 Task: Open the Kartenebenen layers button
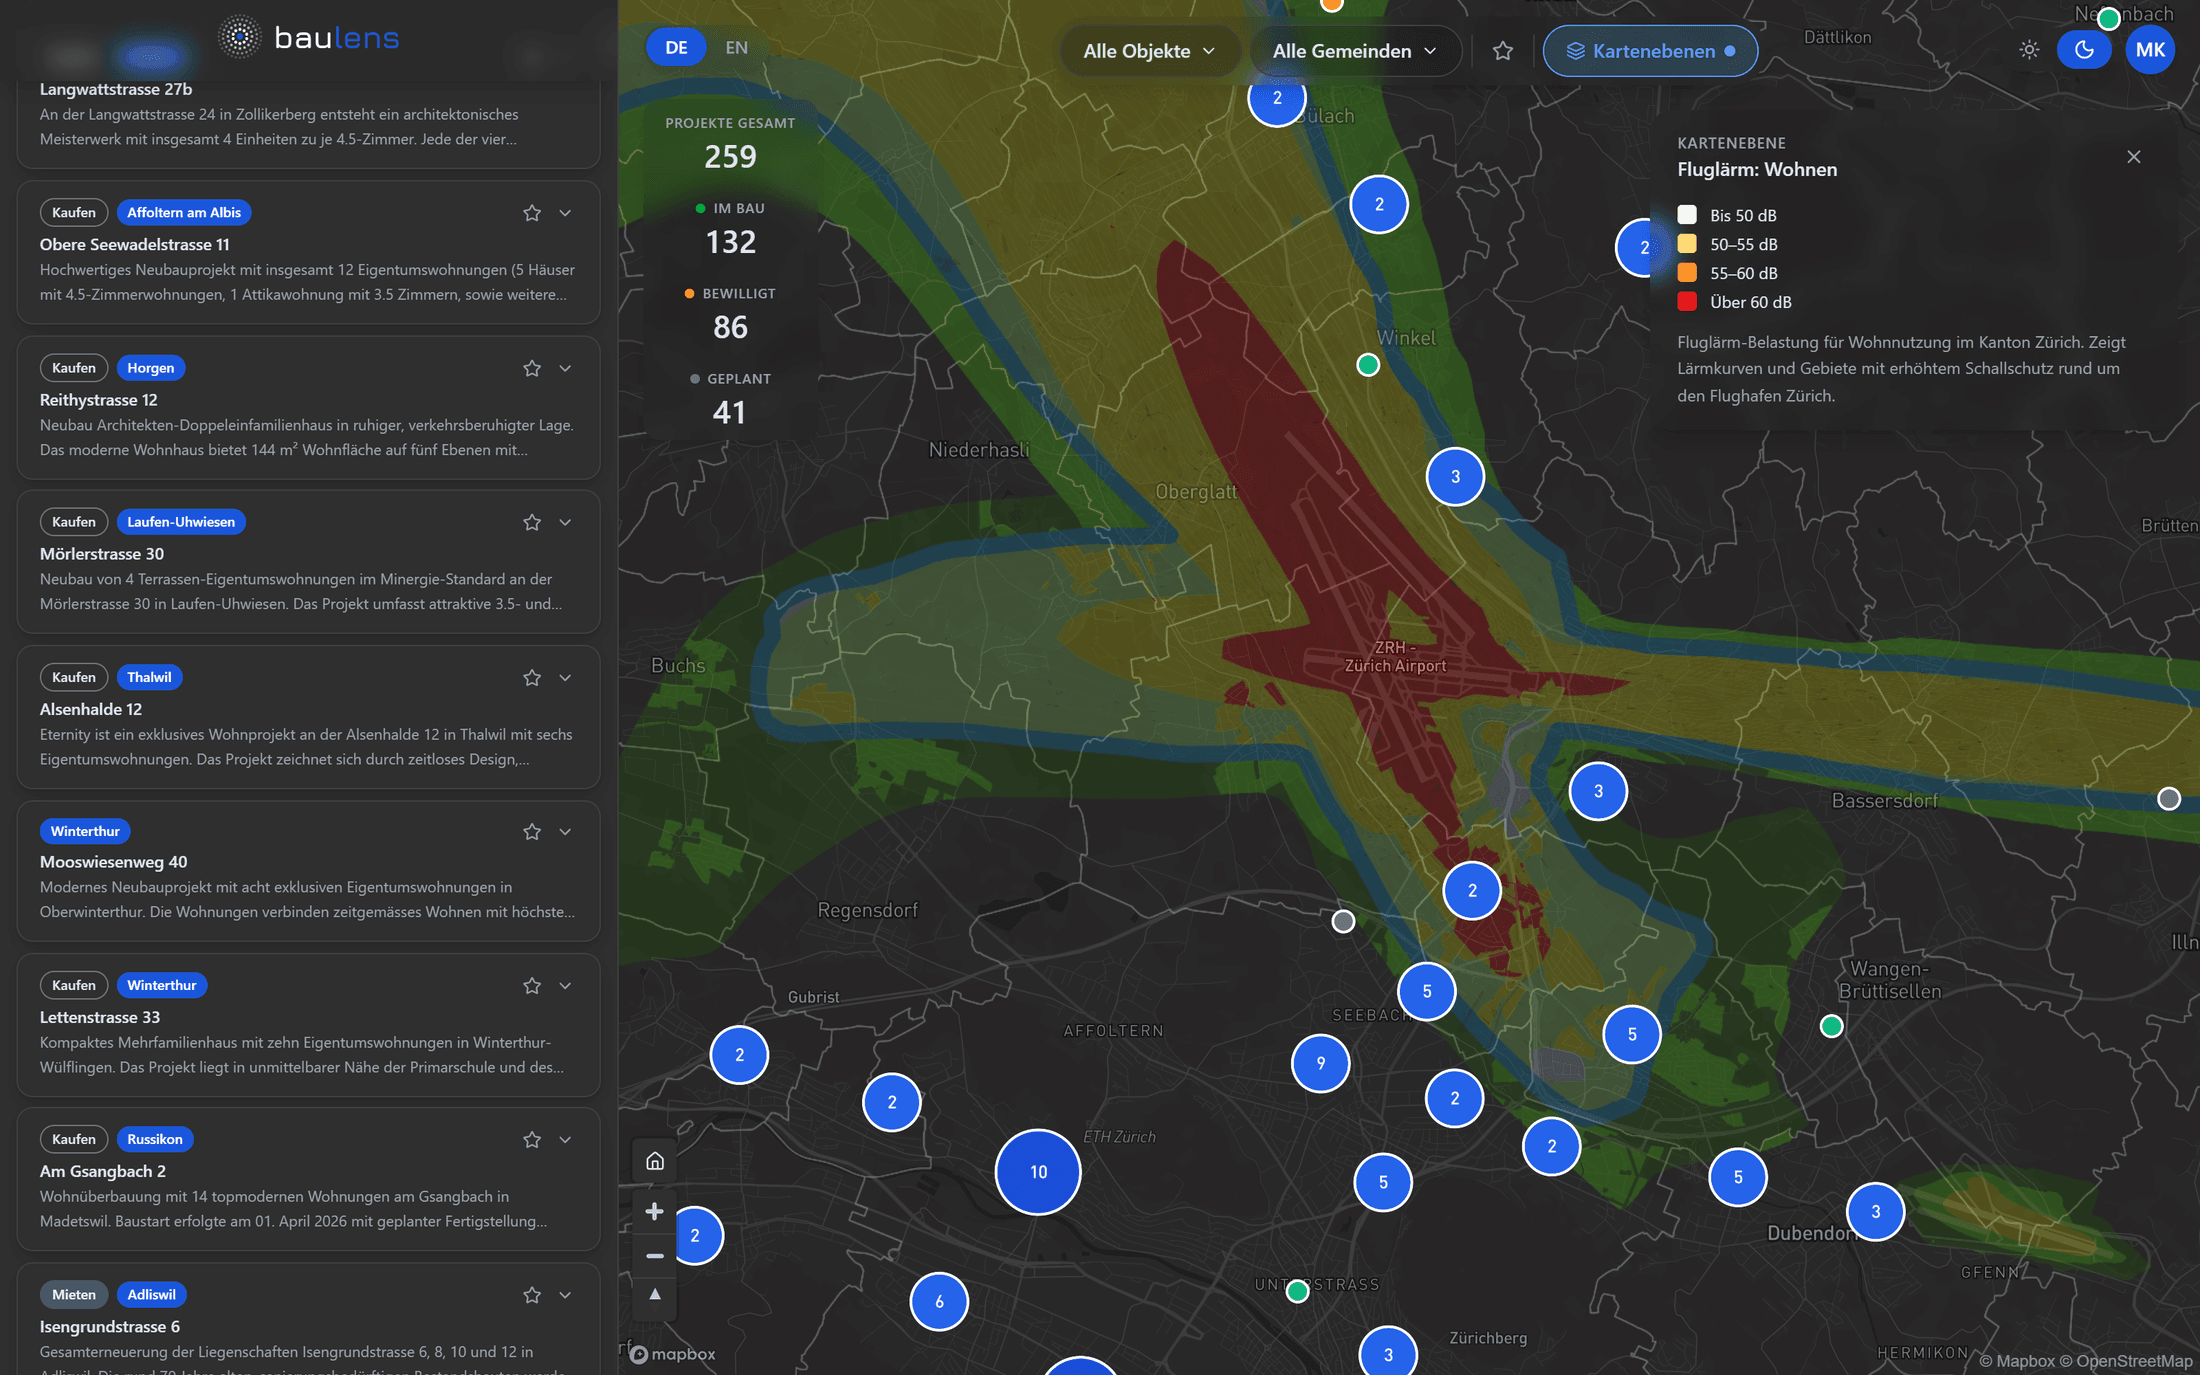point(1650,51)
